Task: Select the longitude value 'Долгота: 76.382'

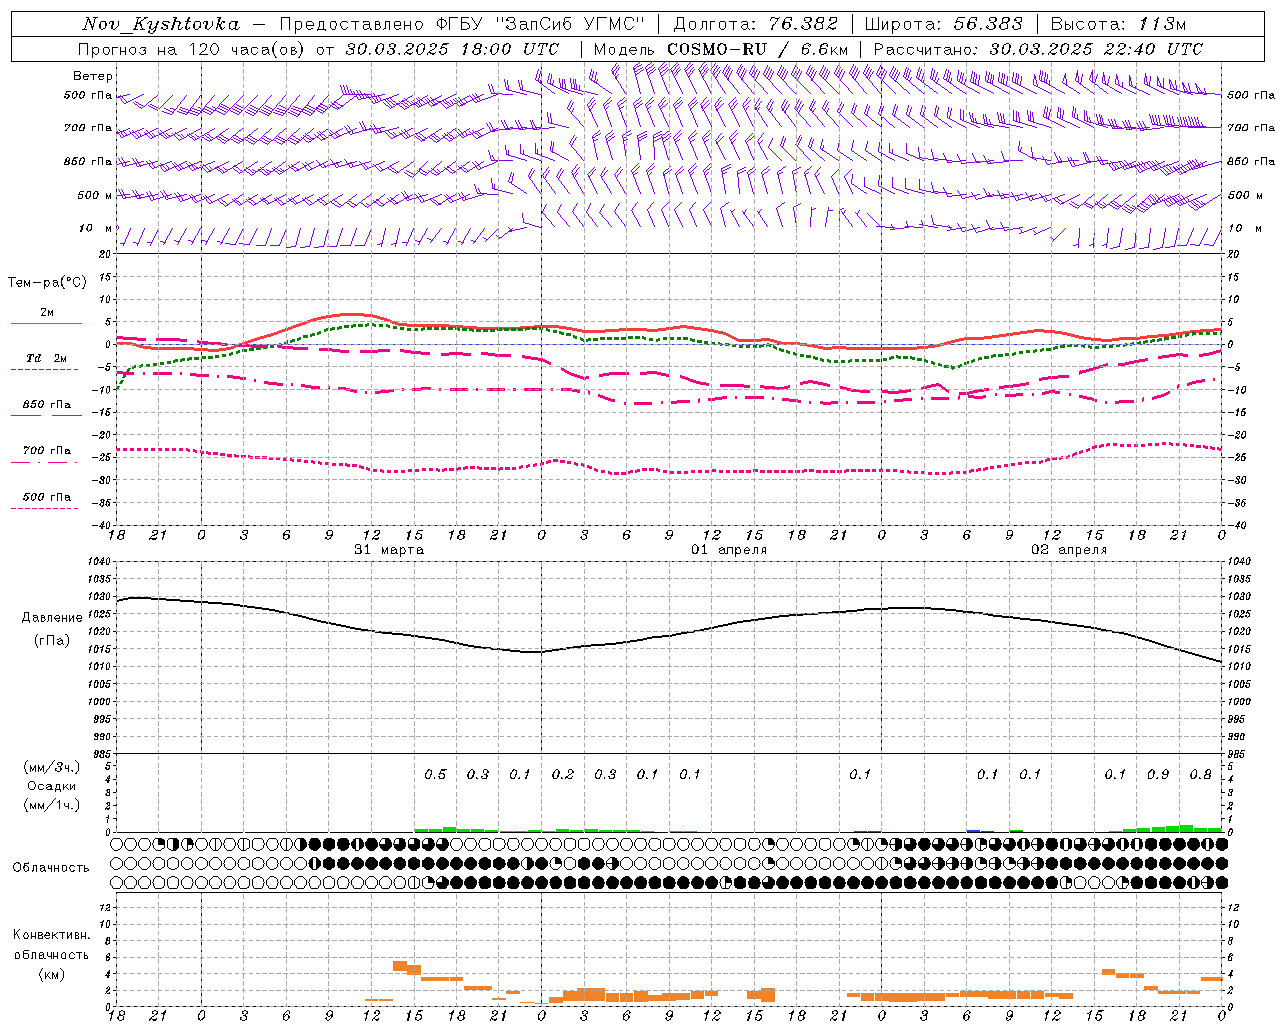Action: (755, 24)
